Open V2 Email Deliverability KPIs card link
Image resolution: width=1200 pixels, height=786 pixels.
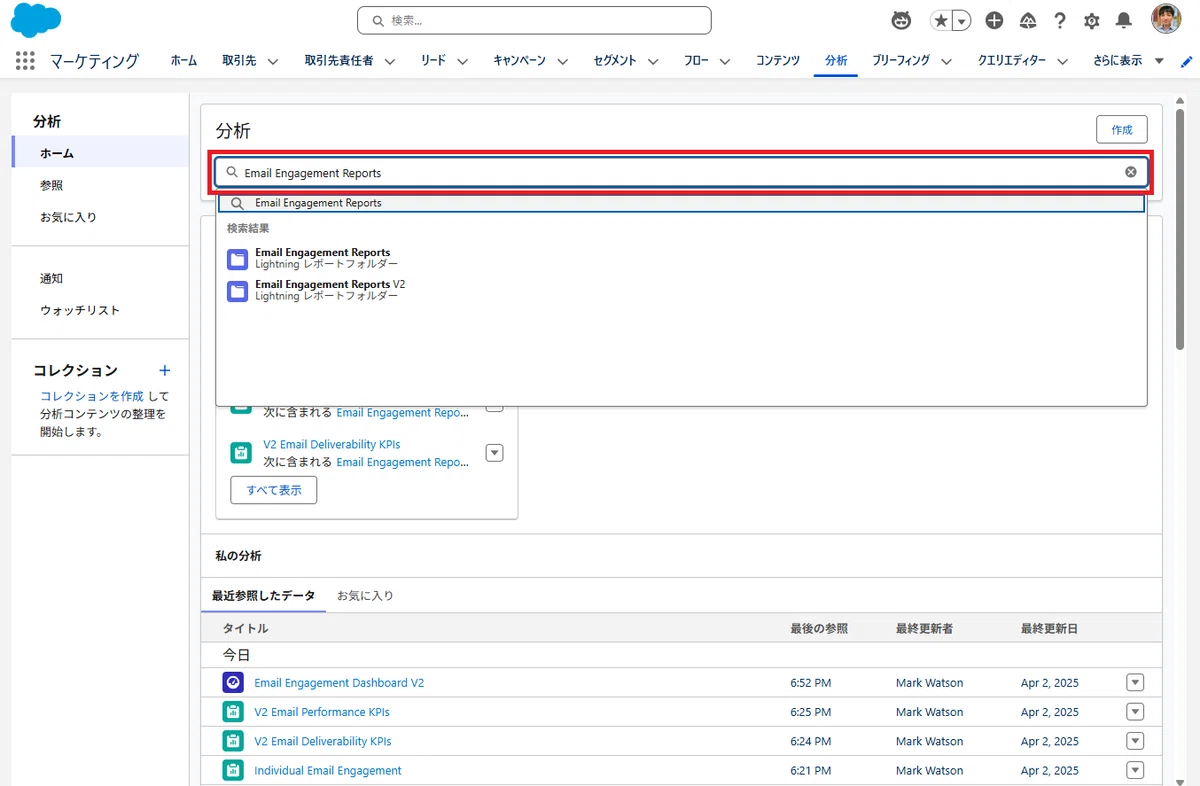coord(331,444)
